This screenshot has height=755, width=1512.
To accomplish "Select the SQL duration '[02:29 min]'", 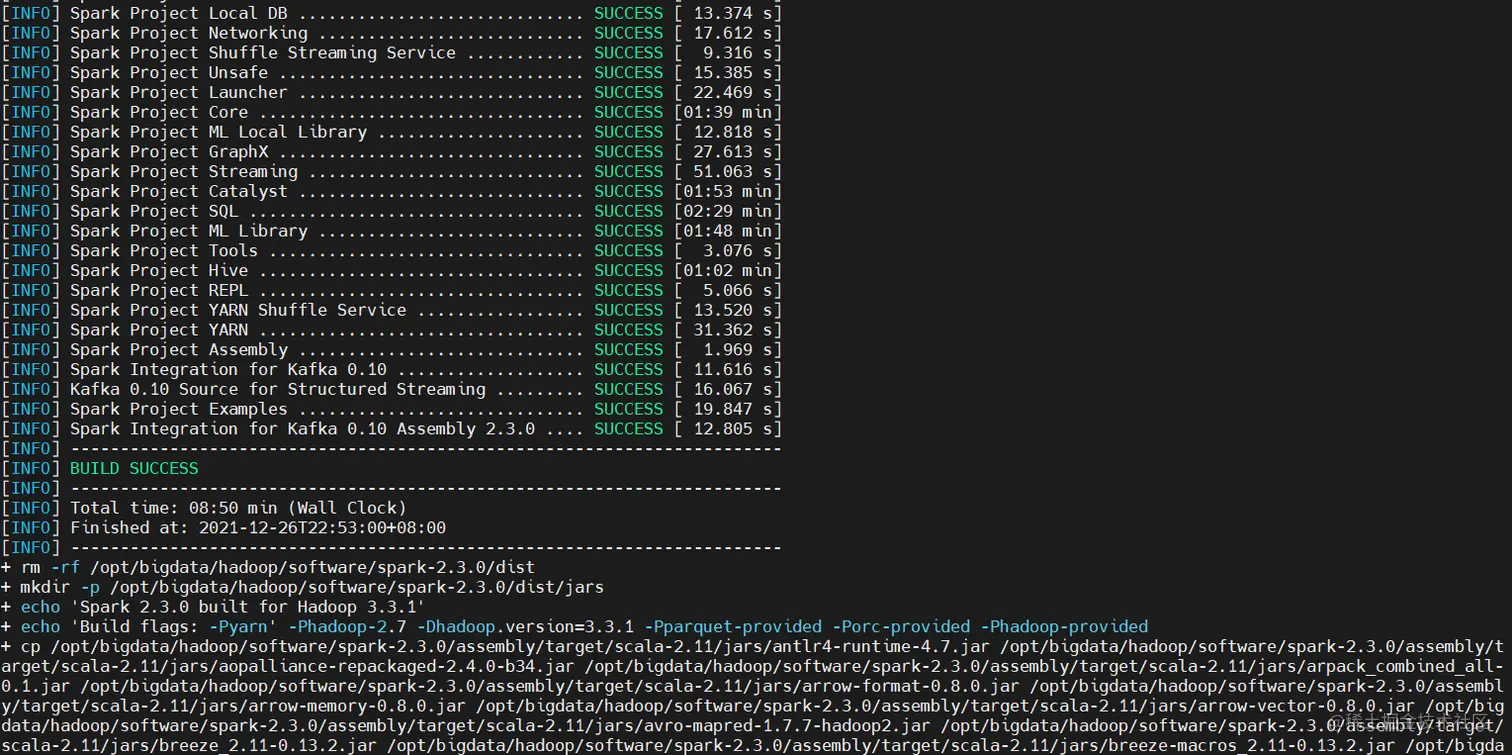I will pyautogui.click(x=728, y=211).
